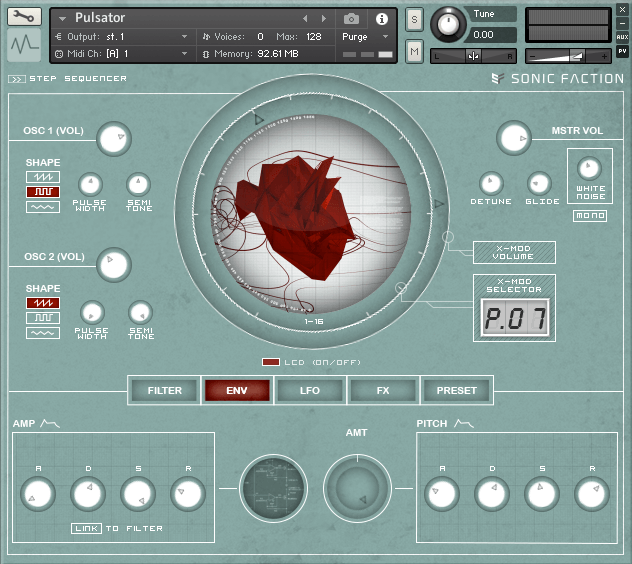This screenshot has width=632, height=564.
Task: Switch to the LFO tab
Action: (310, 390)
